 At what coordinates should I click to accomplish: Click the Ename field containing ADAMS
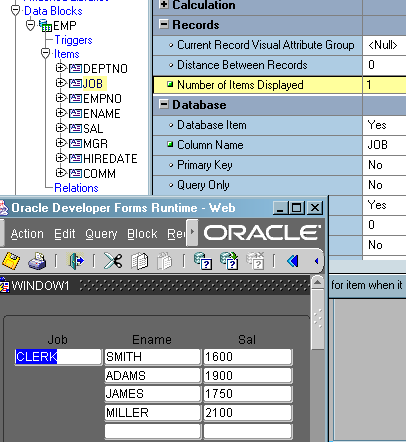click(153, 376)
